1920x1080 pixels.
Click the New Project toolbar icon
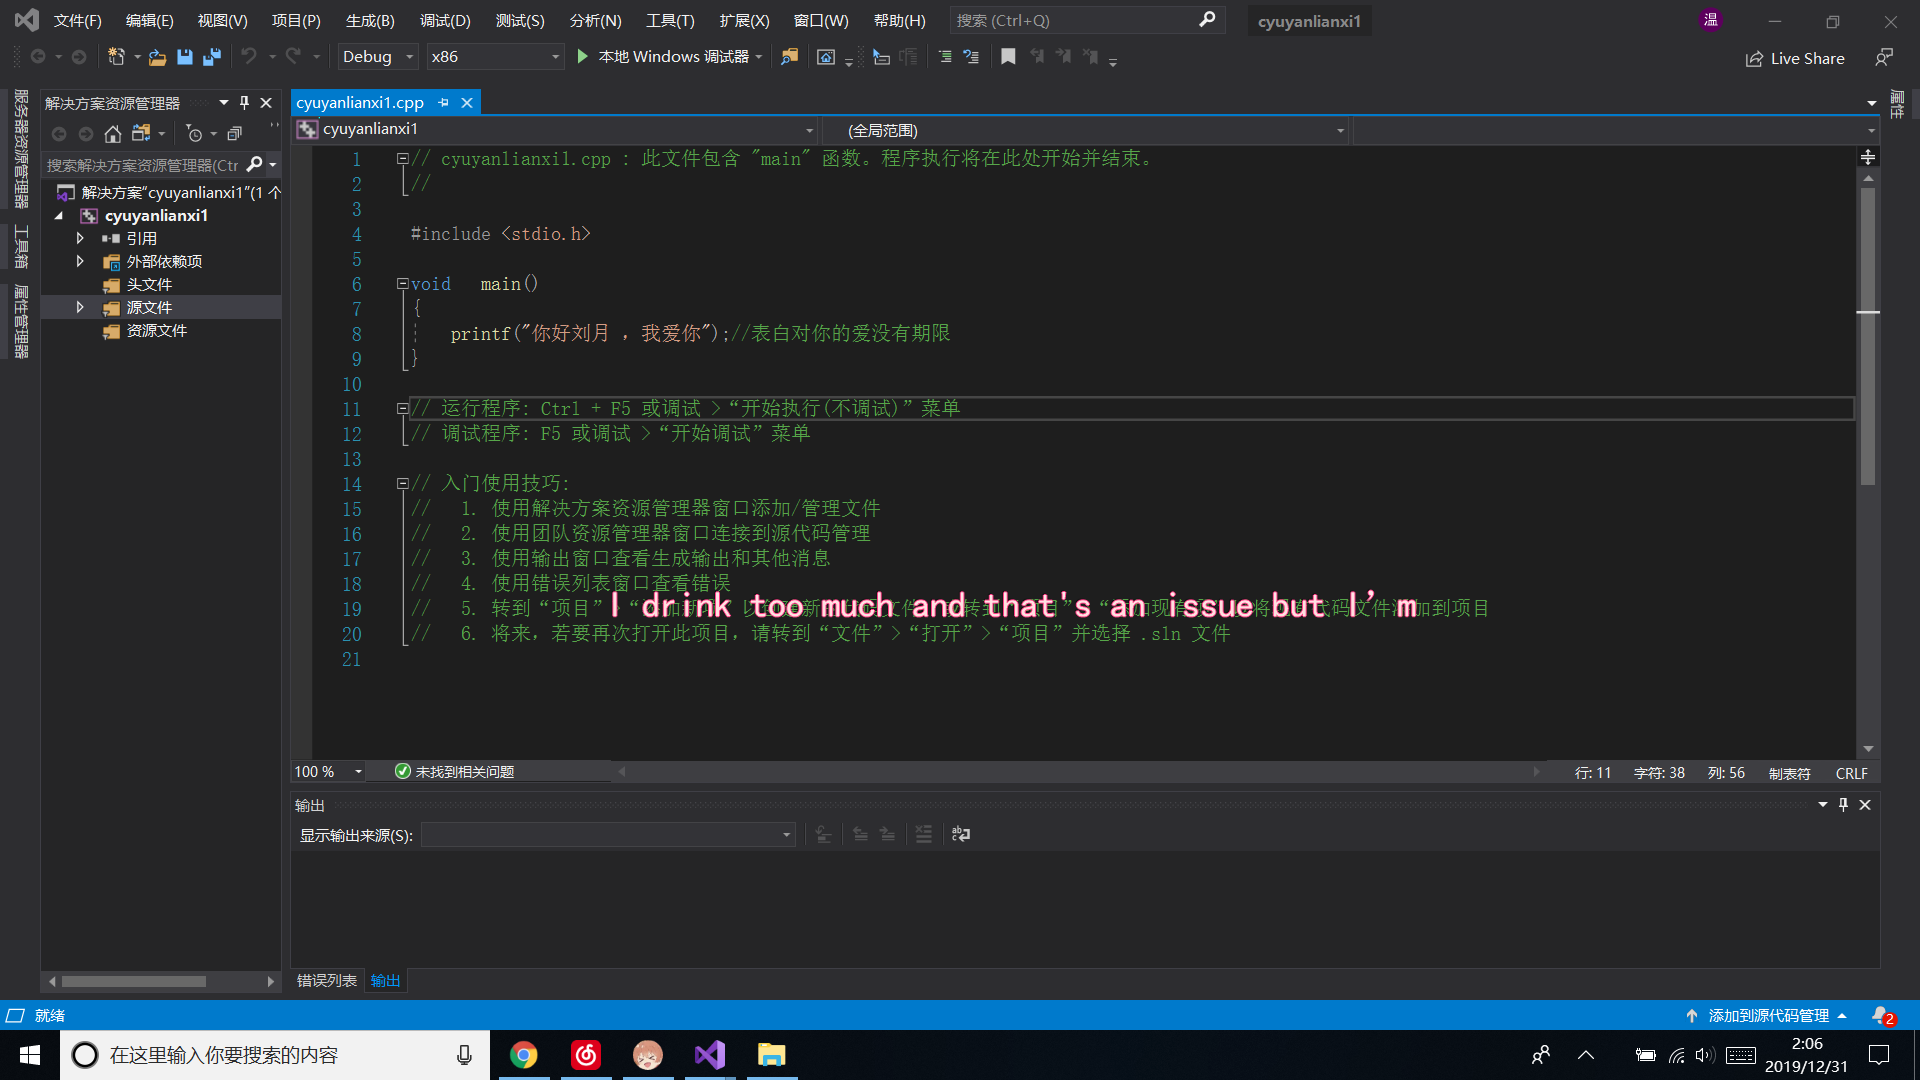coord(116,57)
